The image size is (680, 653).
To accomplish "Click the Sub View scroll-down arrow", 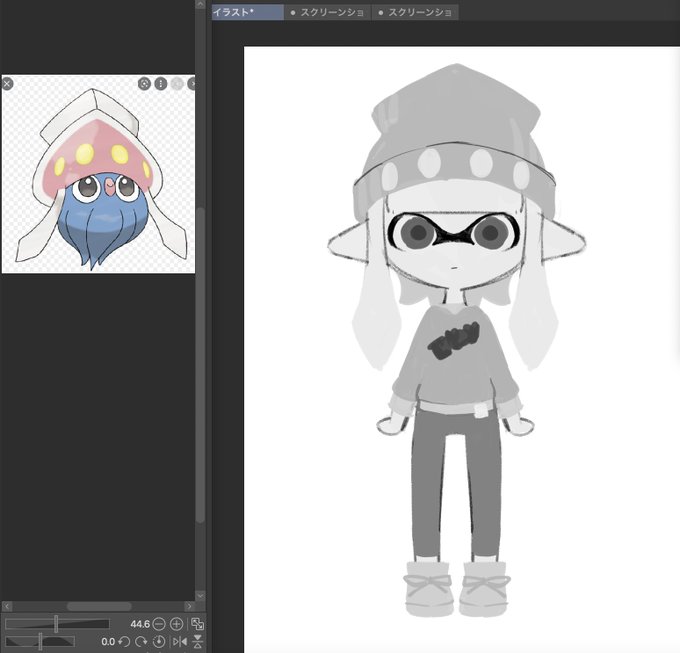I will (x=200, y=596).
